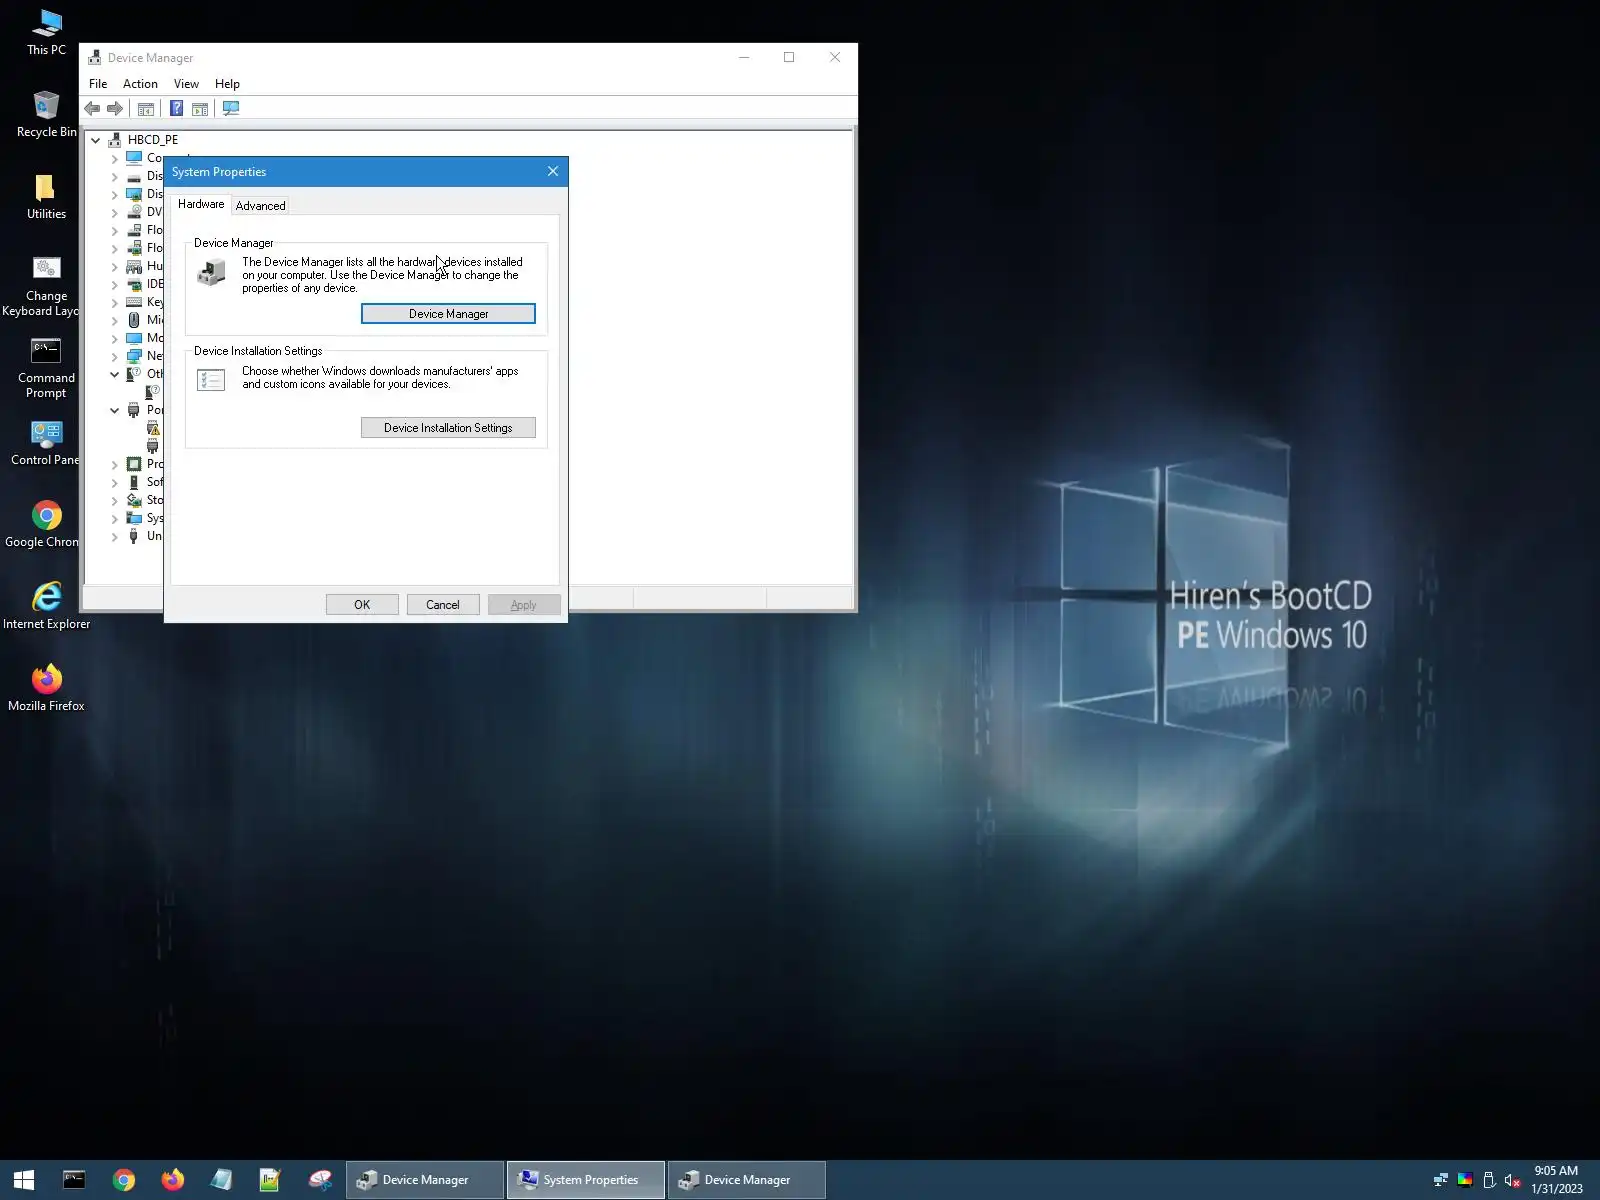Select the mouse icon in the device tree
The width and height of the screenshot is (1600, 1200).
pyautogui.click(x=134, y=320)
